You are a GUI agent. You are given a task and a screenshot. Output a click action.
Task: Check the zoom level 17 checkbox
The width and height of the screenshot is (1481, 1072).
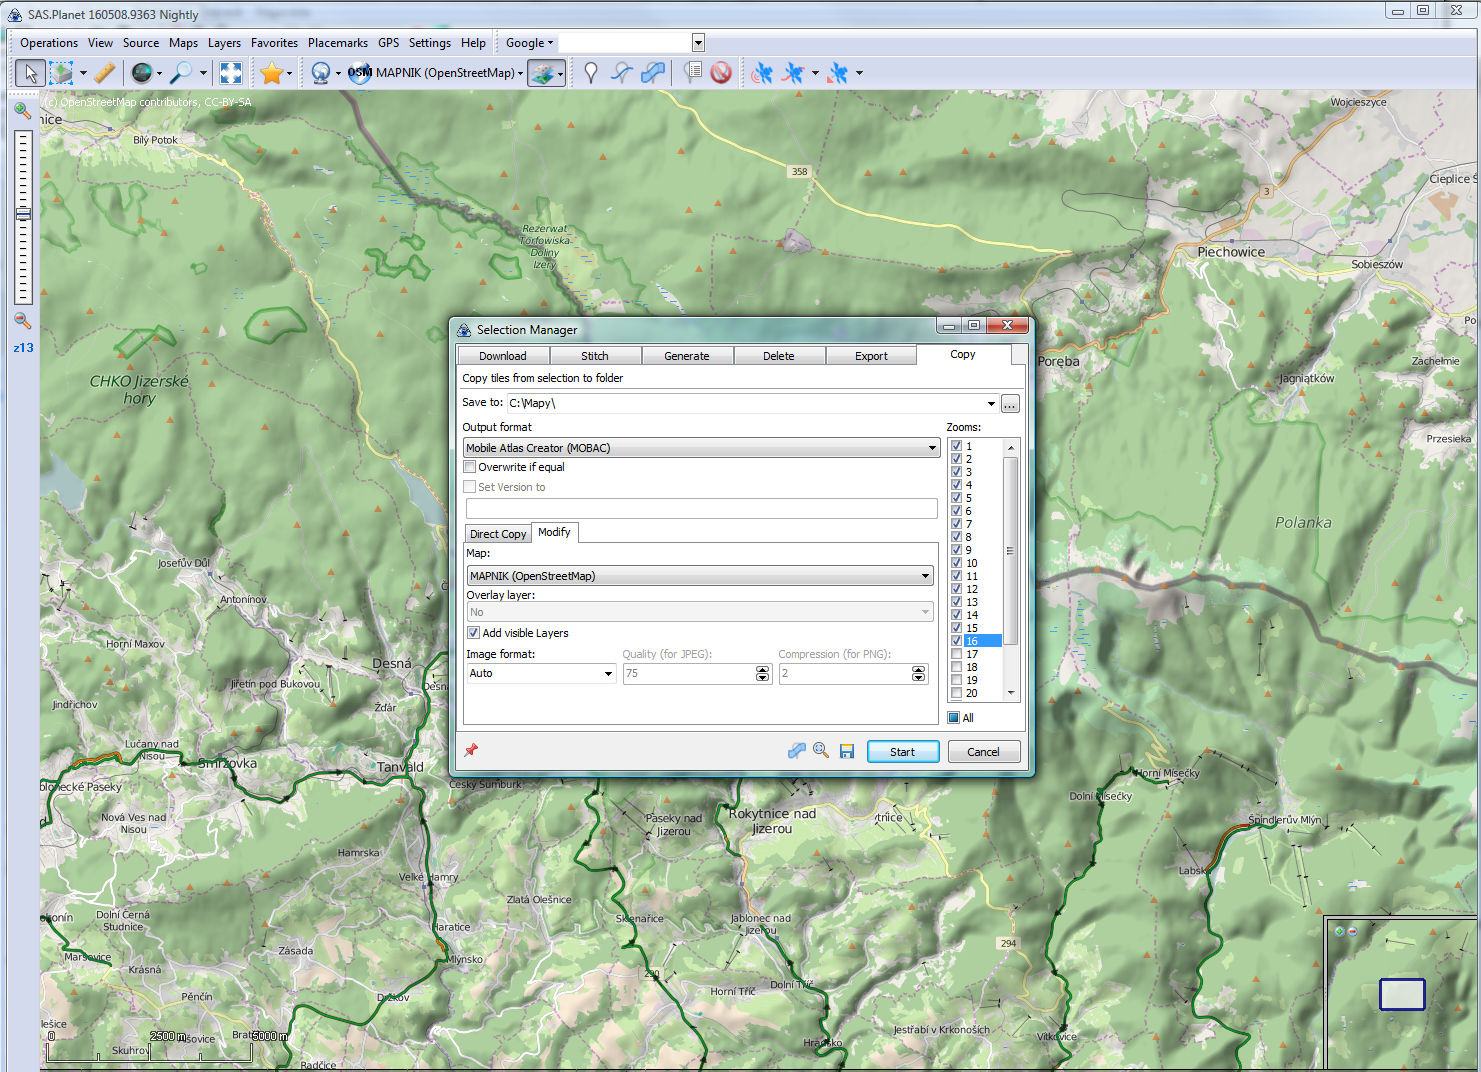tap(957, 654)
